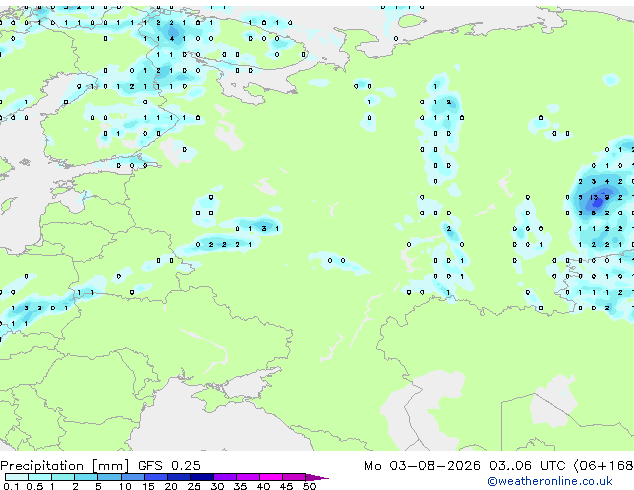Click the 0.1–0.5 mm legend swatch

tap(17, 477)
